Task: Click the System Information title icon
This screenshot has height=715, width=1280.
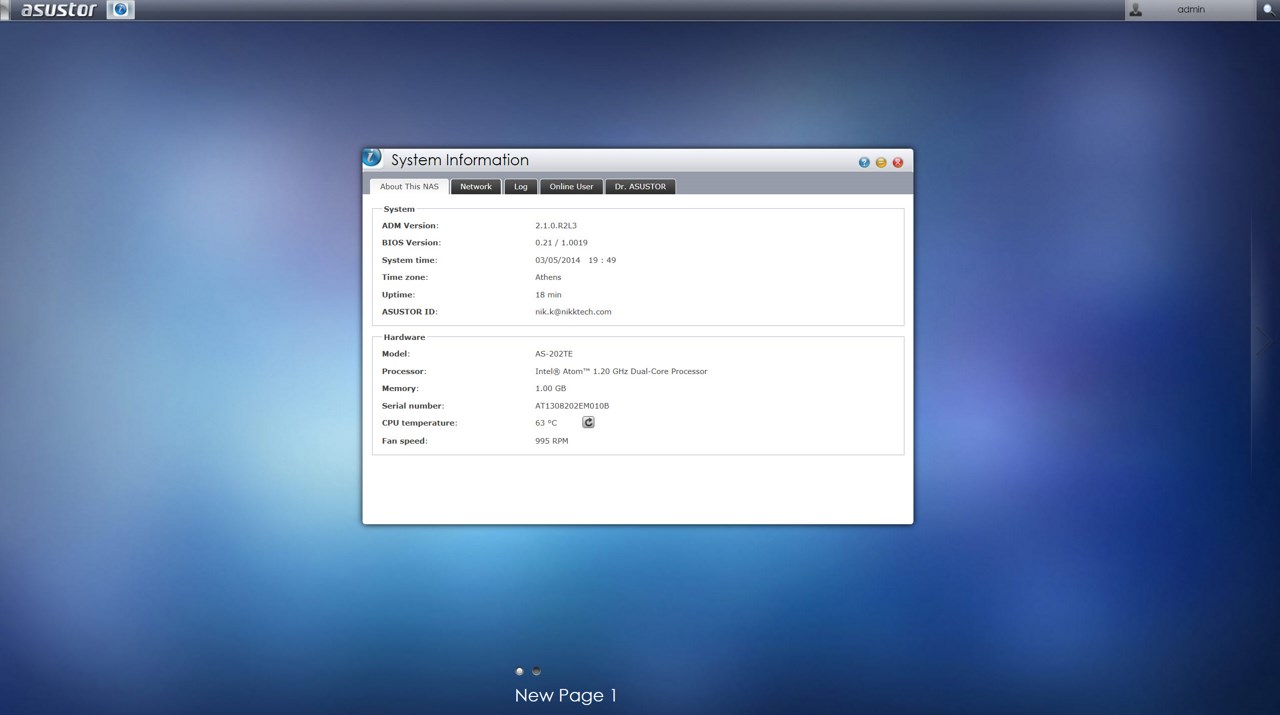Action: tap(372, 158)
